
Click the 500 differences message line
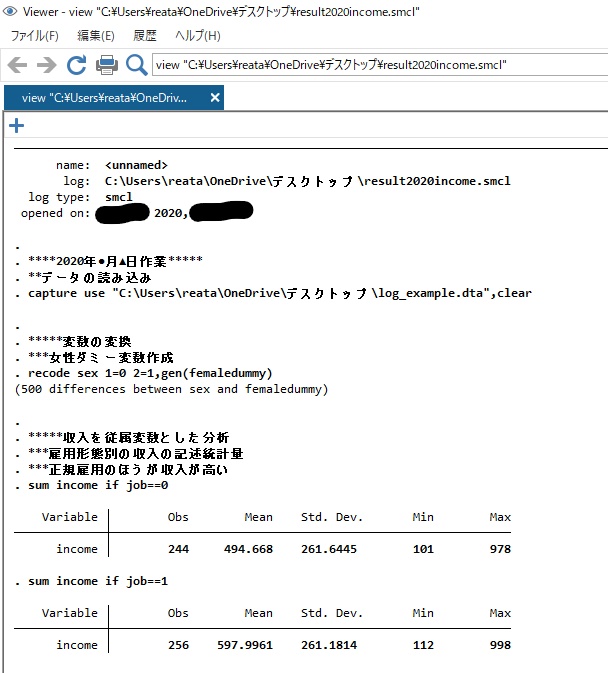[x=171, y=389]
